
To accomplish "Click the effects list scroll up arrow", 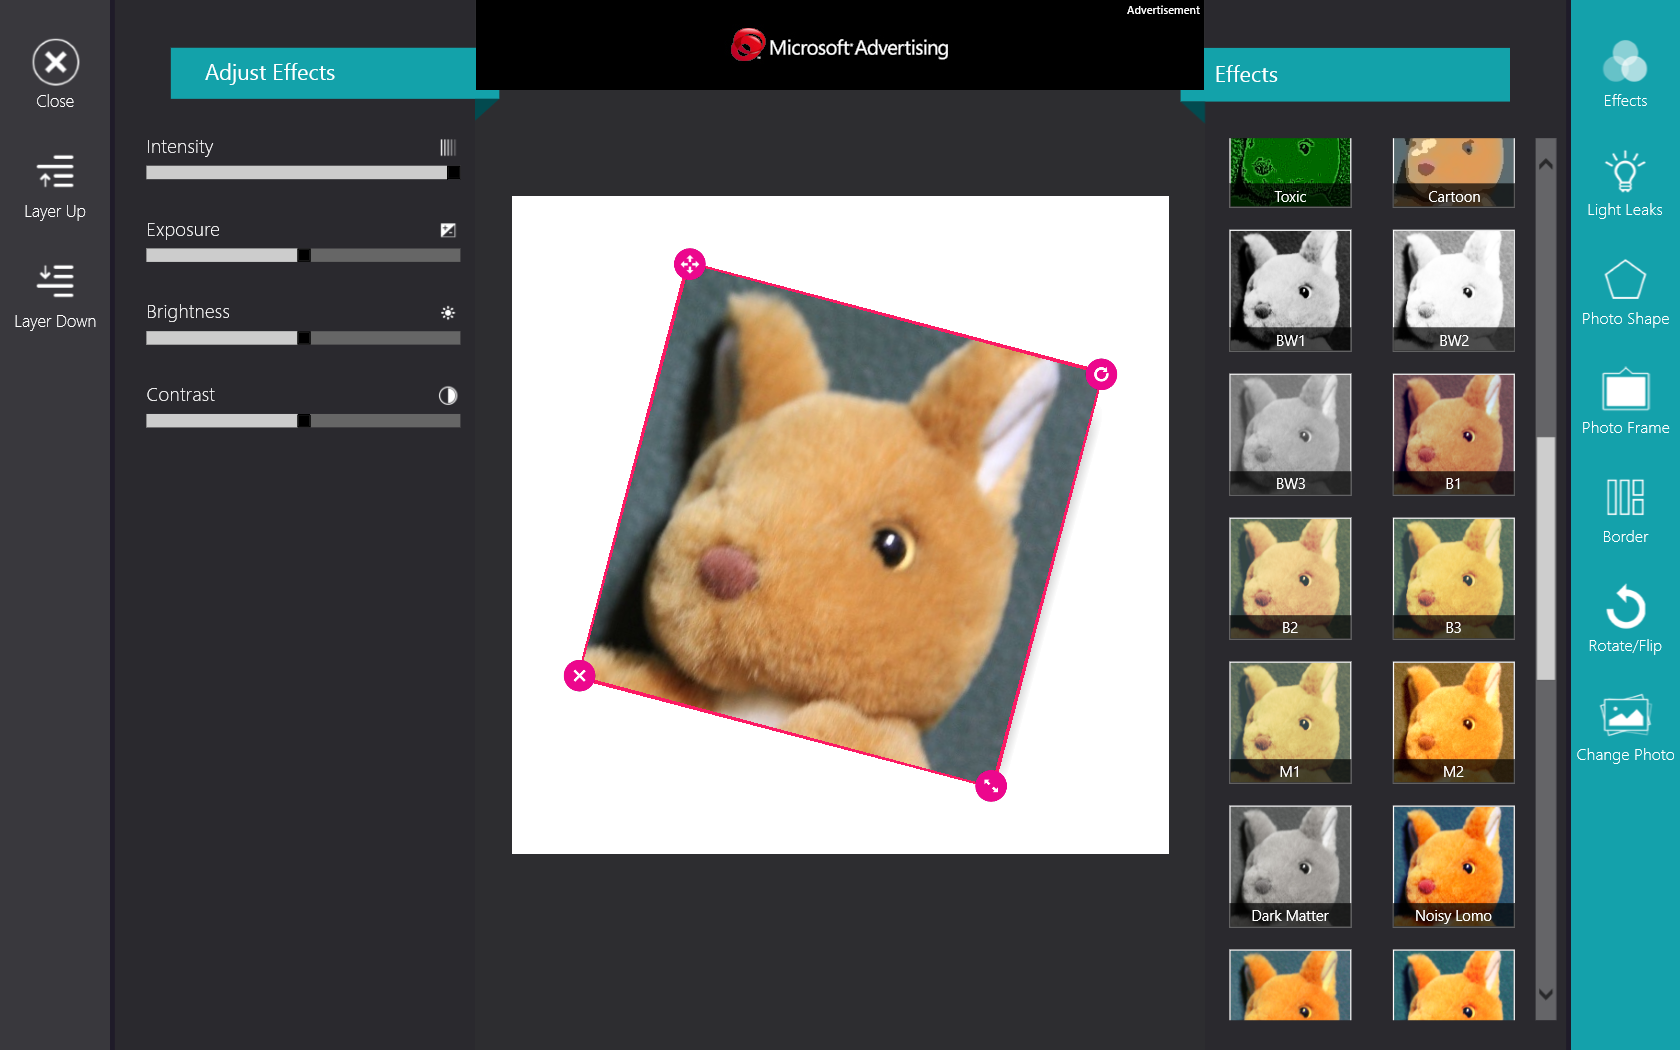I will [x=1546, y=164].
